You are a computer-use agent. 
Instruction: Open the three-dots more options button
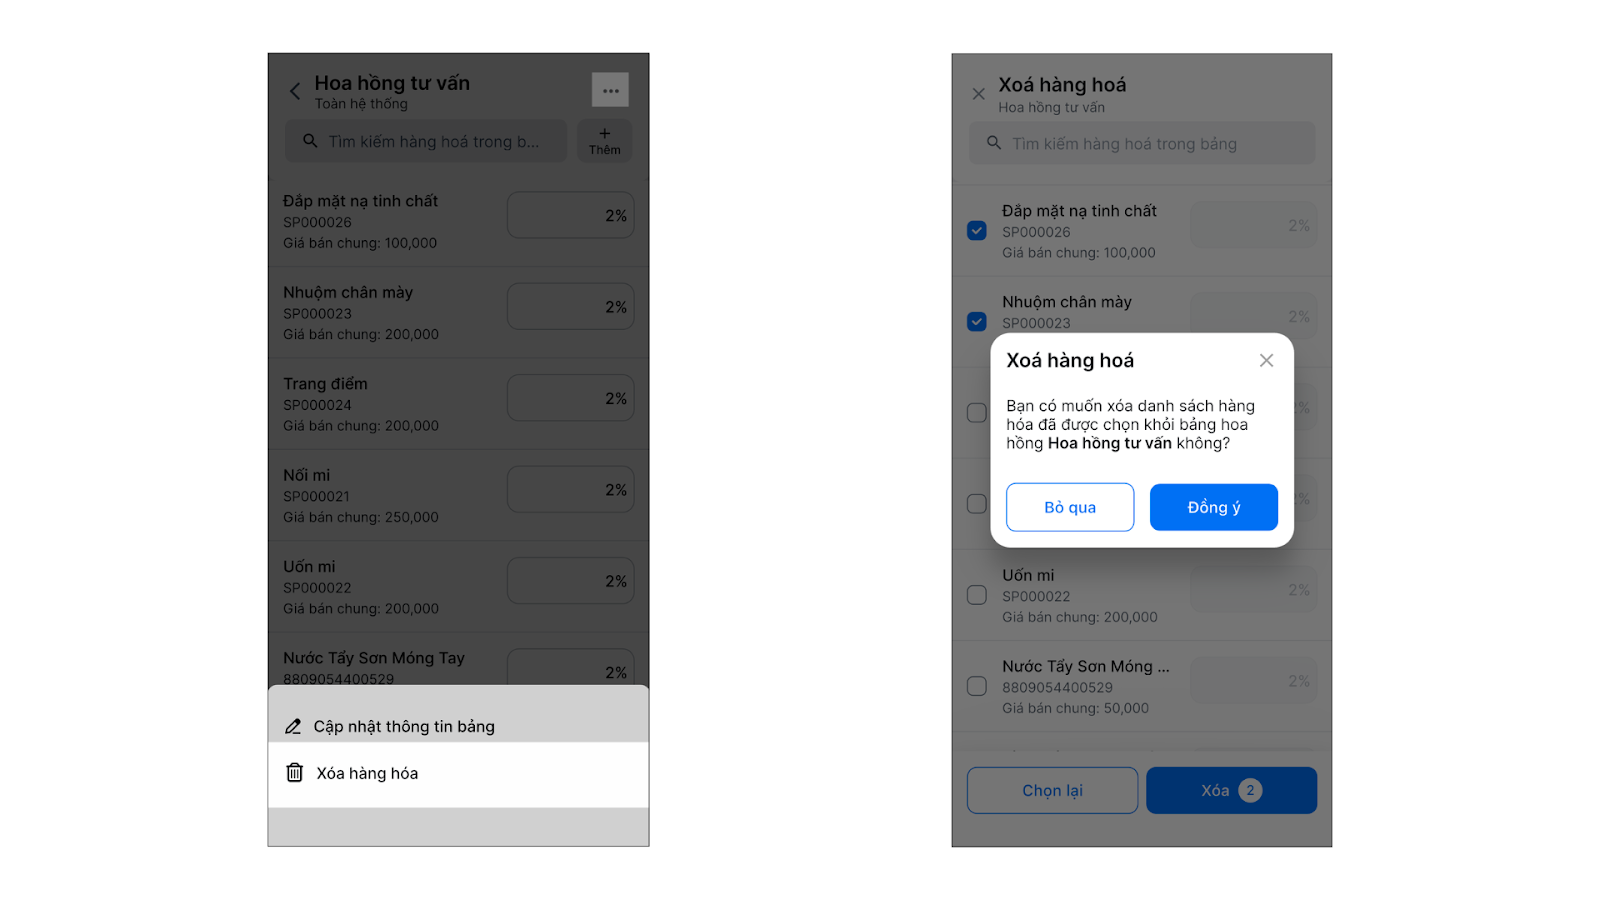pyautogui.click(x=610, y=90)
